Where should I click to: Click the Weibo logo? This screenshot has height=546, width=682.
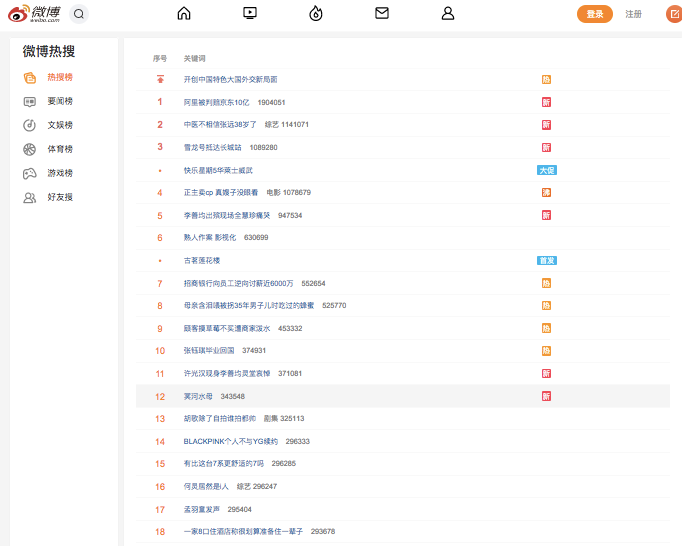pos(34,14)
